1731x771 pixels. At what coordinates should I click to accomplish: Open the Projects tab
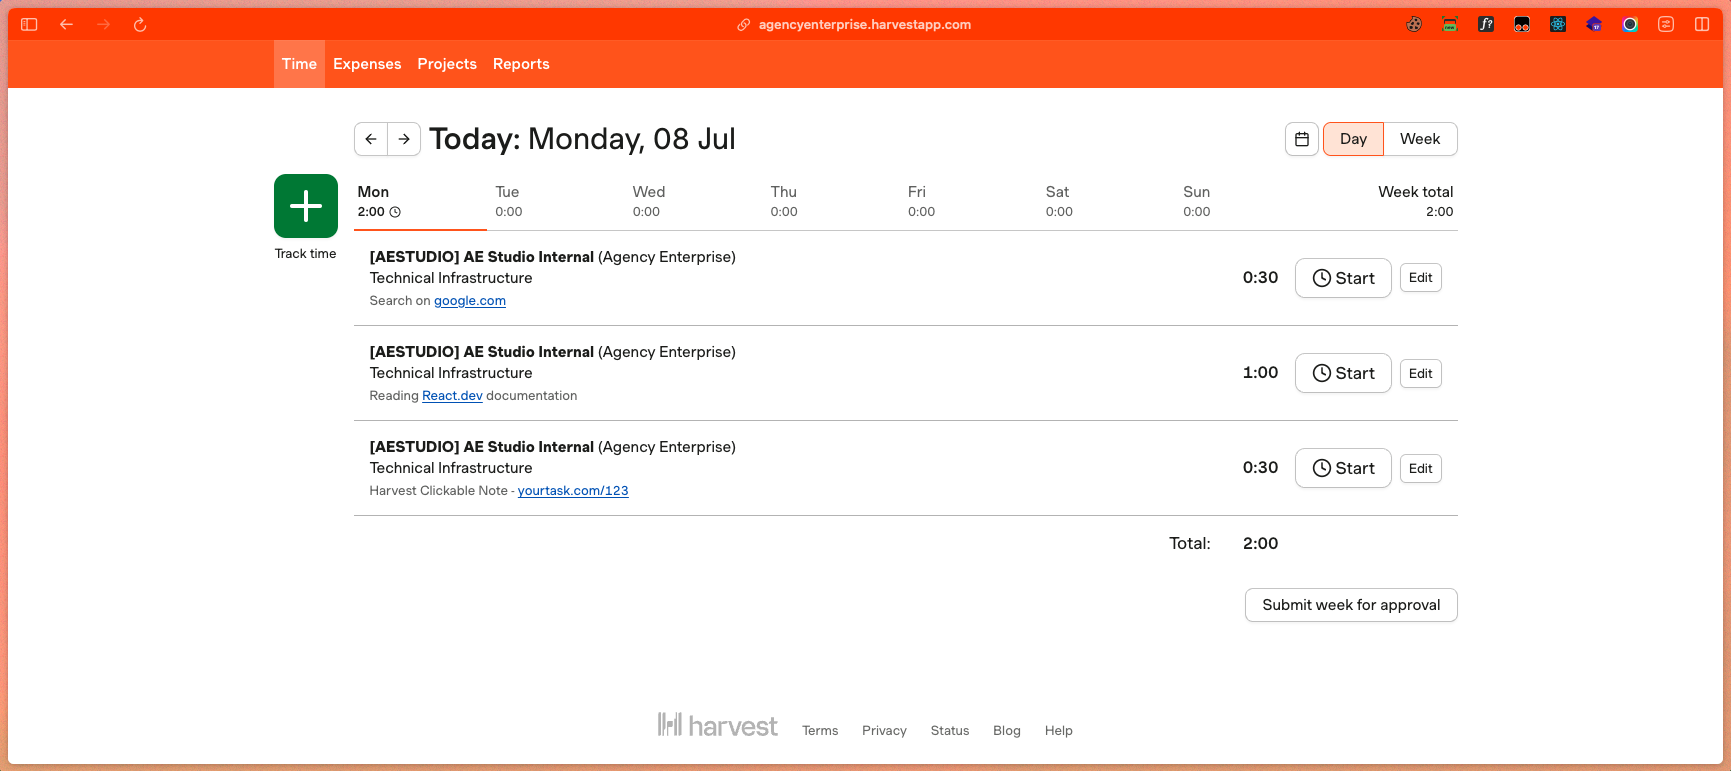[447, 64]
